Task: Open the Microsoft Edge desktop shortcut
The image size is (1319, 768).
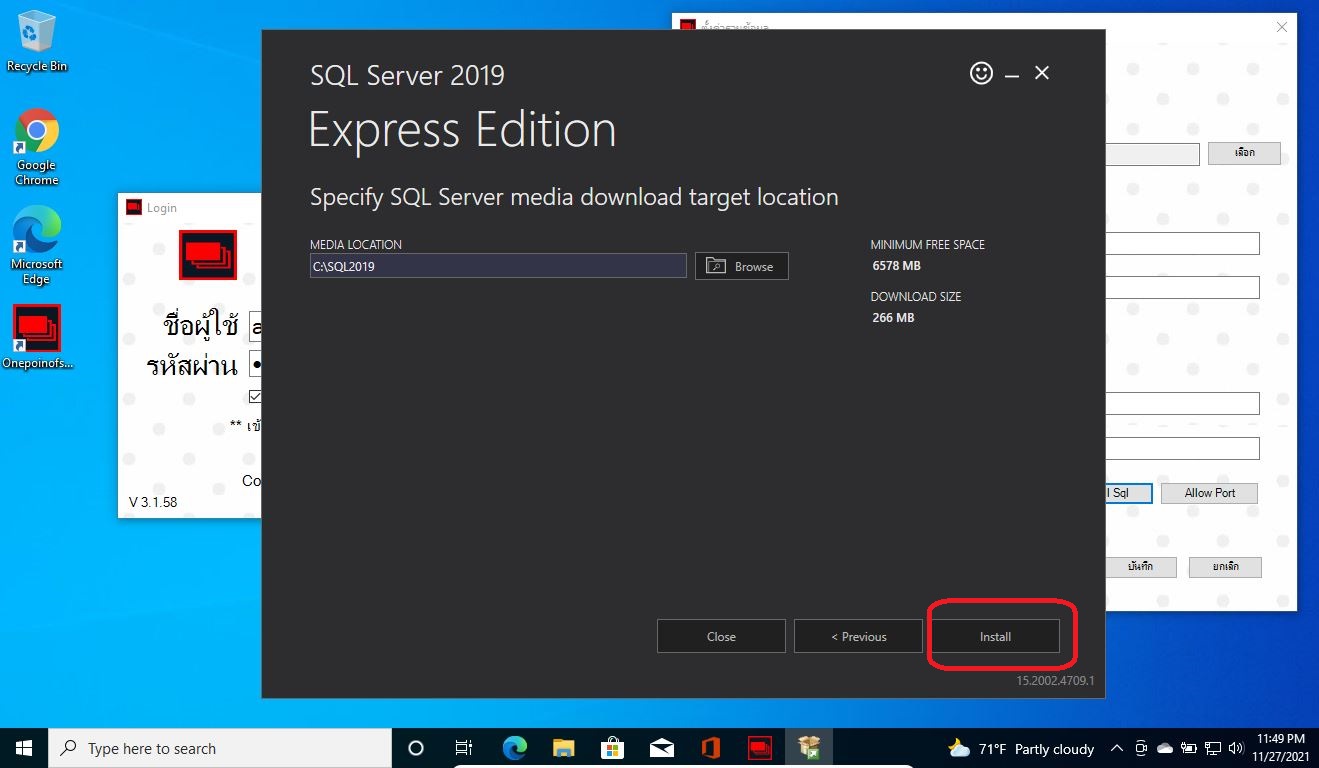Action: coord(37,244)
